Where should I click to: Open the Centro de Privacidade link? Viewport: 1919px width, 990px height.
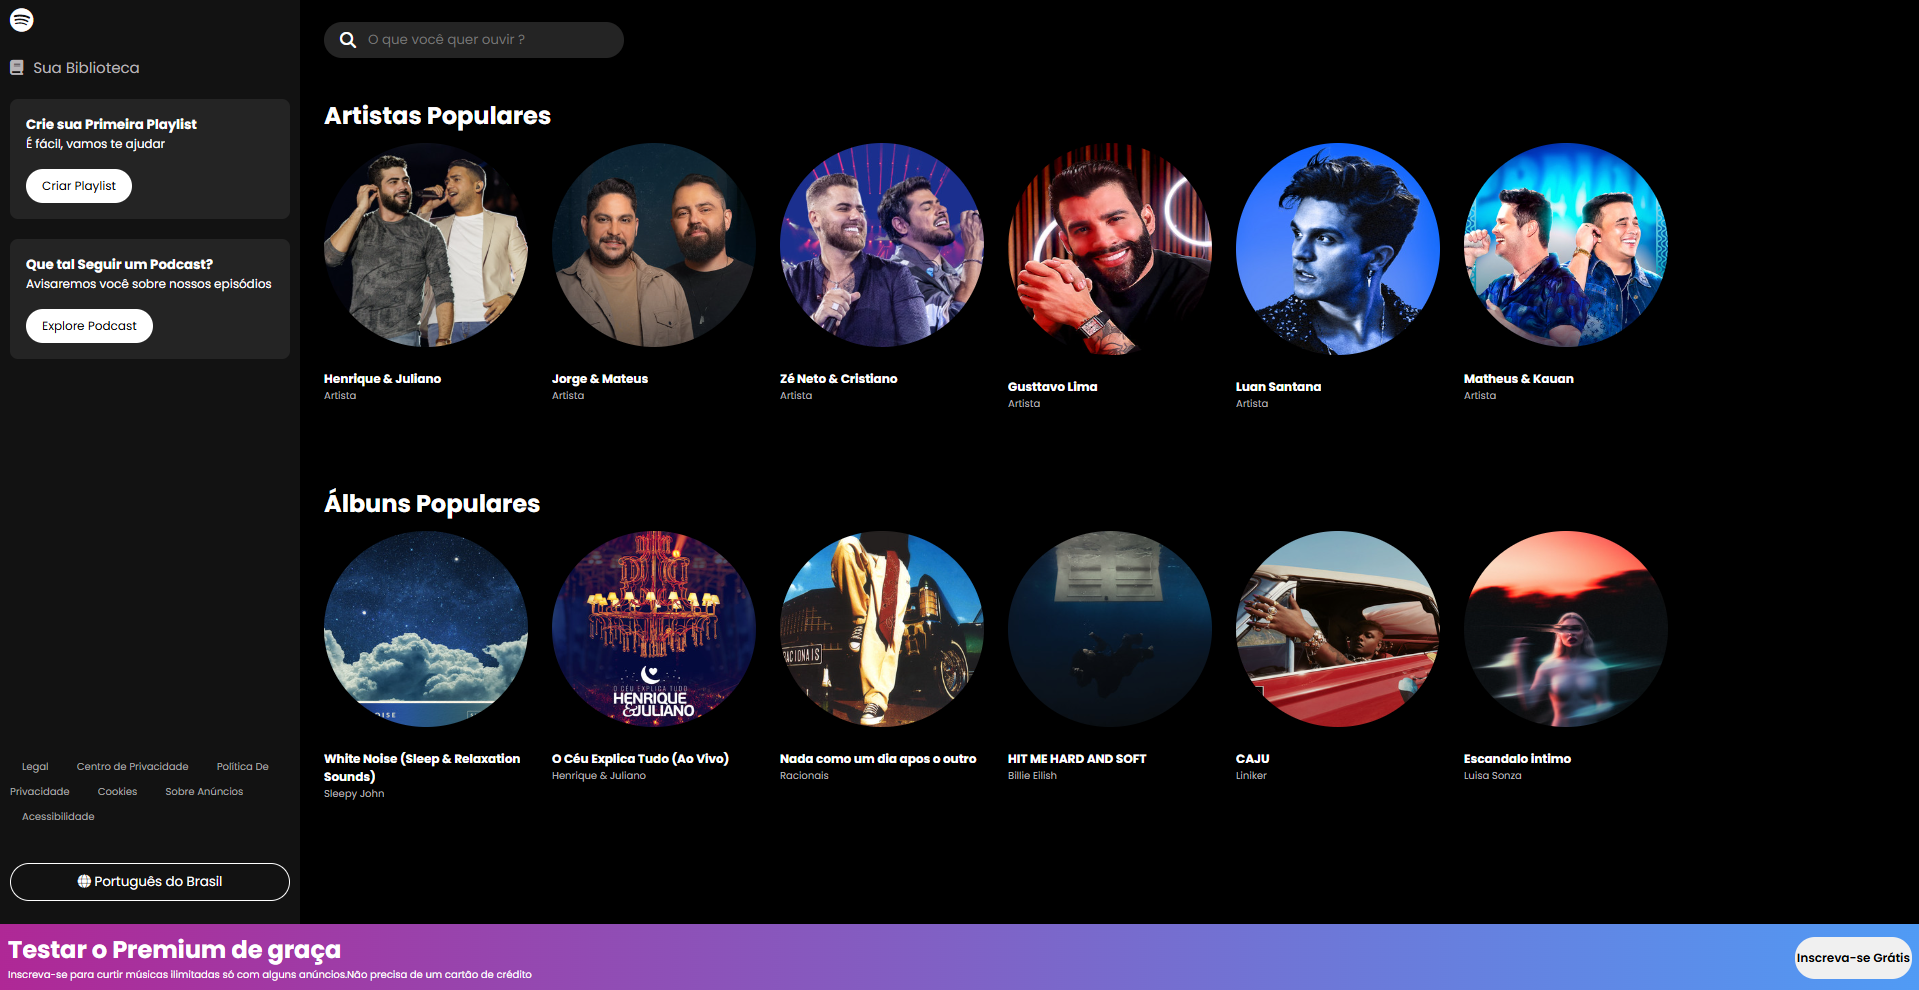pyautogui.click(x=133, y=767)
